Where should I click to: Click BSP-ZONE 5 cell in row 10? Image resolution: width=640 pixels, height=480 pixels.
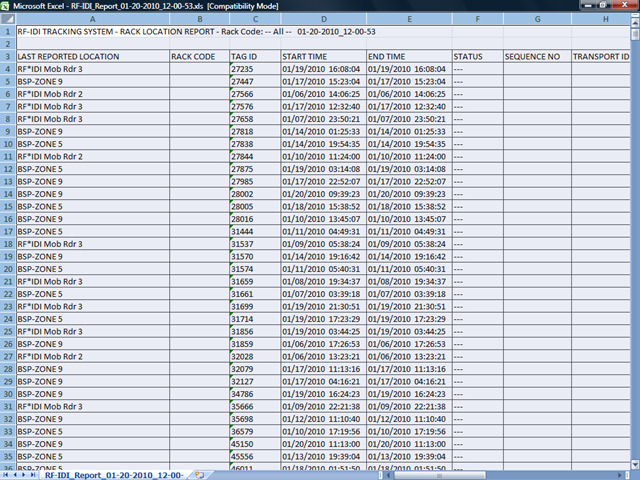pyautogui.click(x=93, y=144)
